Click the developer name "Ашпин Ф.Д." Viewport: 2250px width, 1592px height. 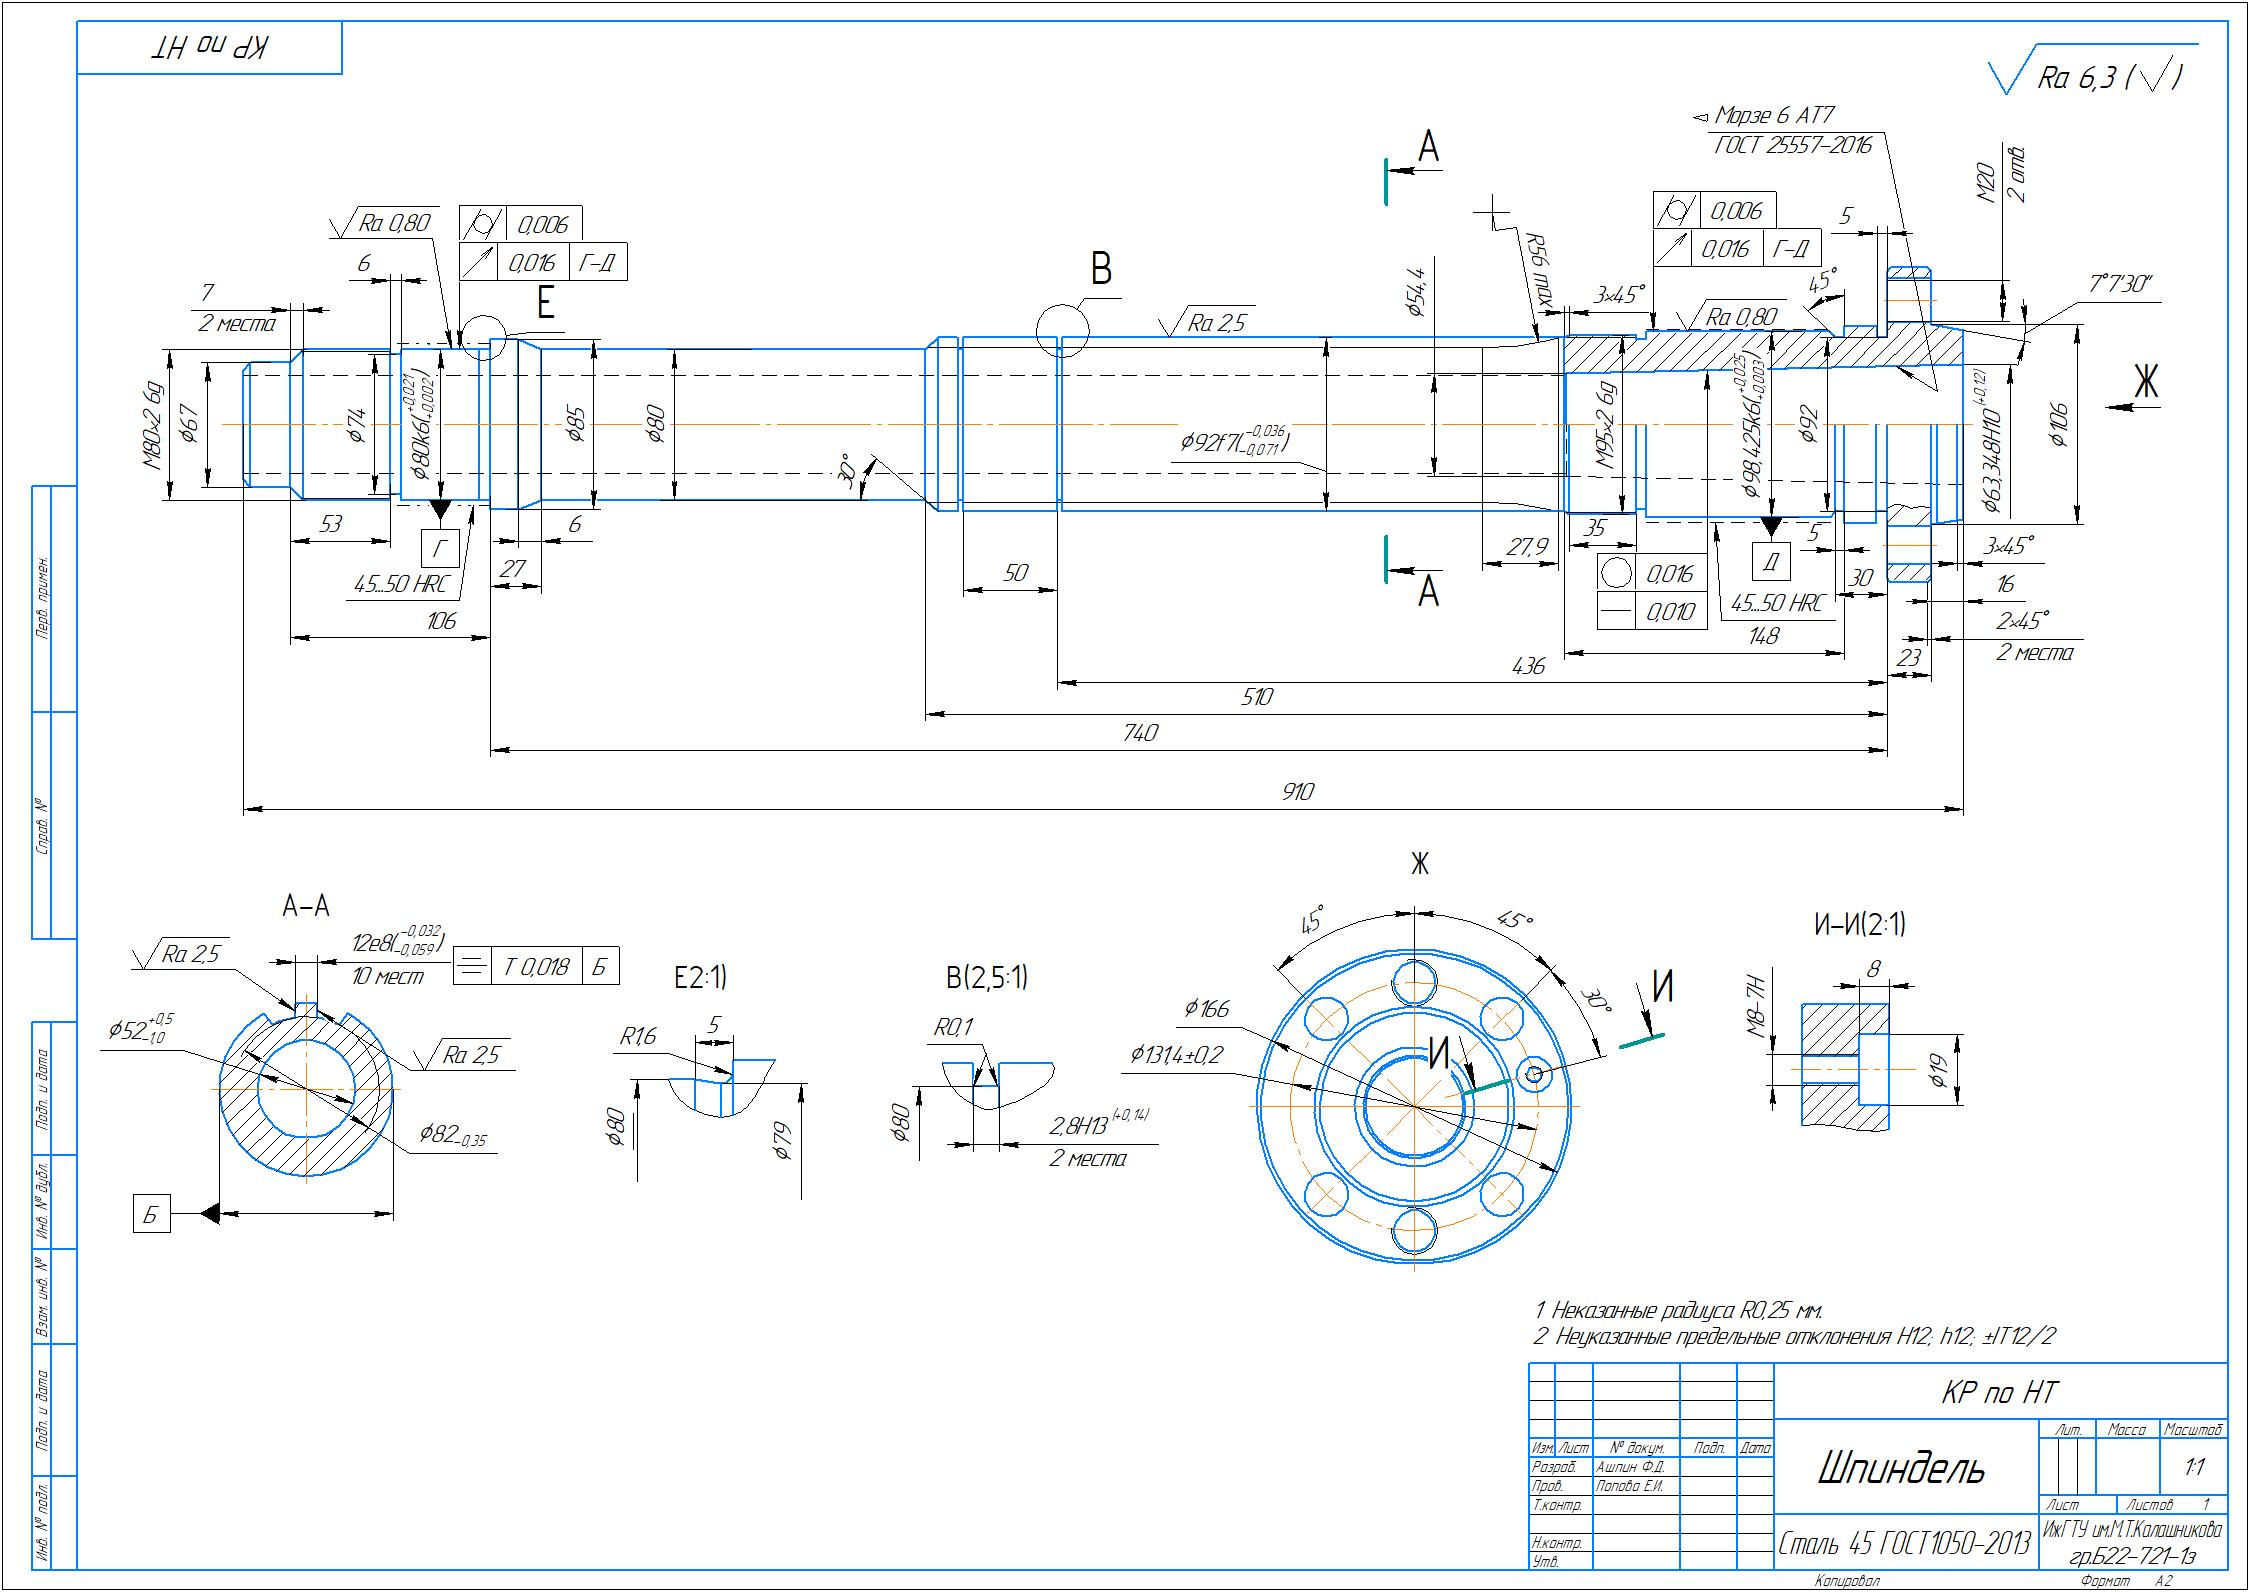[x=1630, y=1467]
